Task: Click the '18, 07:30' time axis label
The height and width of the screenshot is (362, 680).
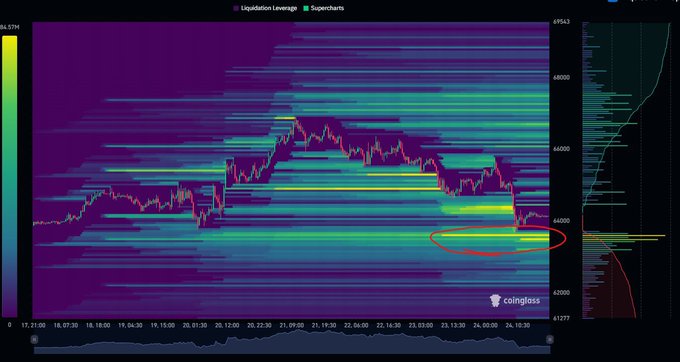Action: tap(66, 325)
